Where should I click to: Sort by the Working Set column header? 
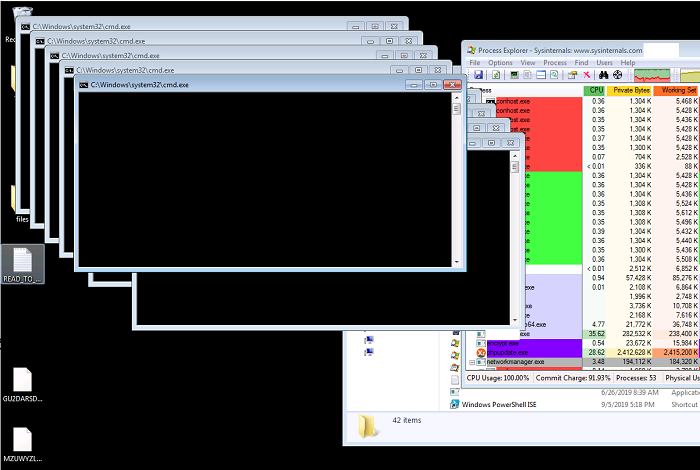[x=683, y=90]
